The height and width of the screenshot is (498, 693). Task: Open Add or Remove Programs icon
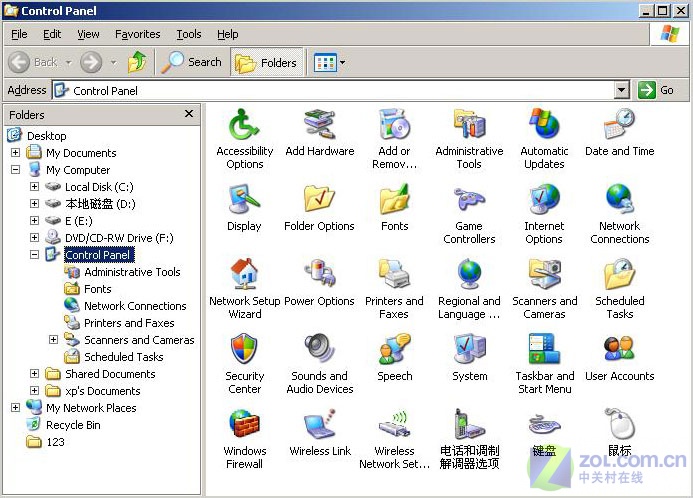point(394,125)
